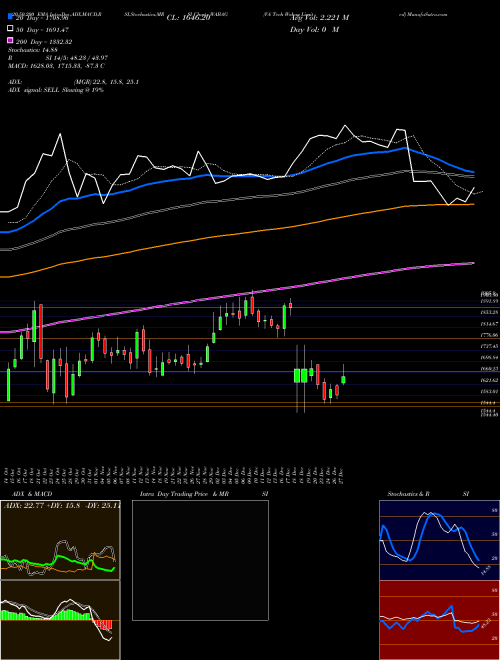Image resolution: width=500 pixels, height=660 pixels.
Task: Click the 1727.45 price axis label
Action: (490, 346)
